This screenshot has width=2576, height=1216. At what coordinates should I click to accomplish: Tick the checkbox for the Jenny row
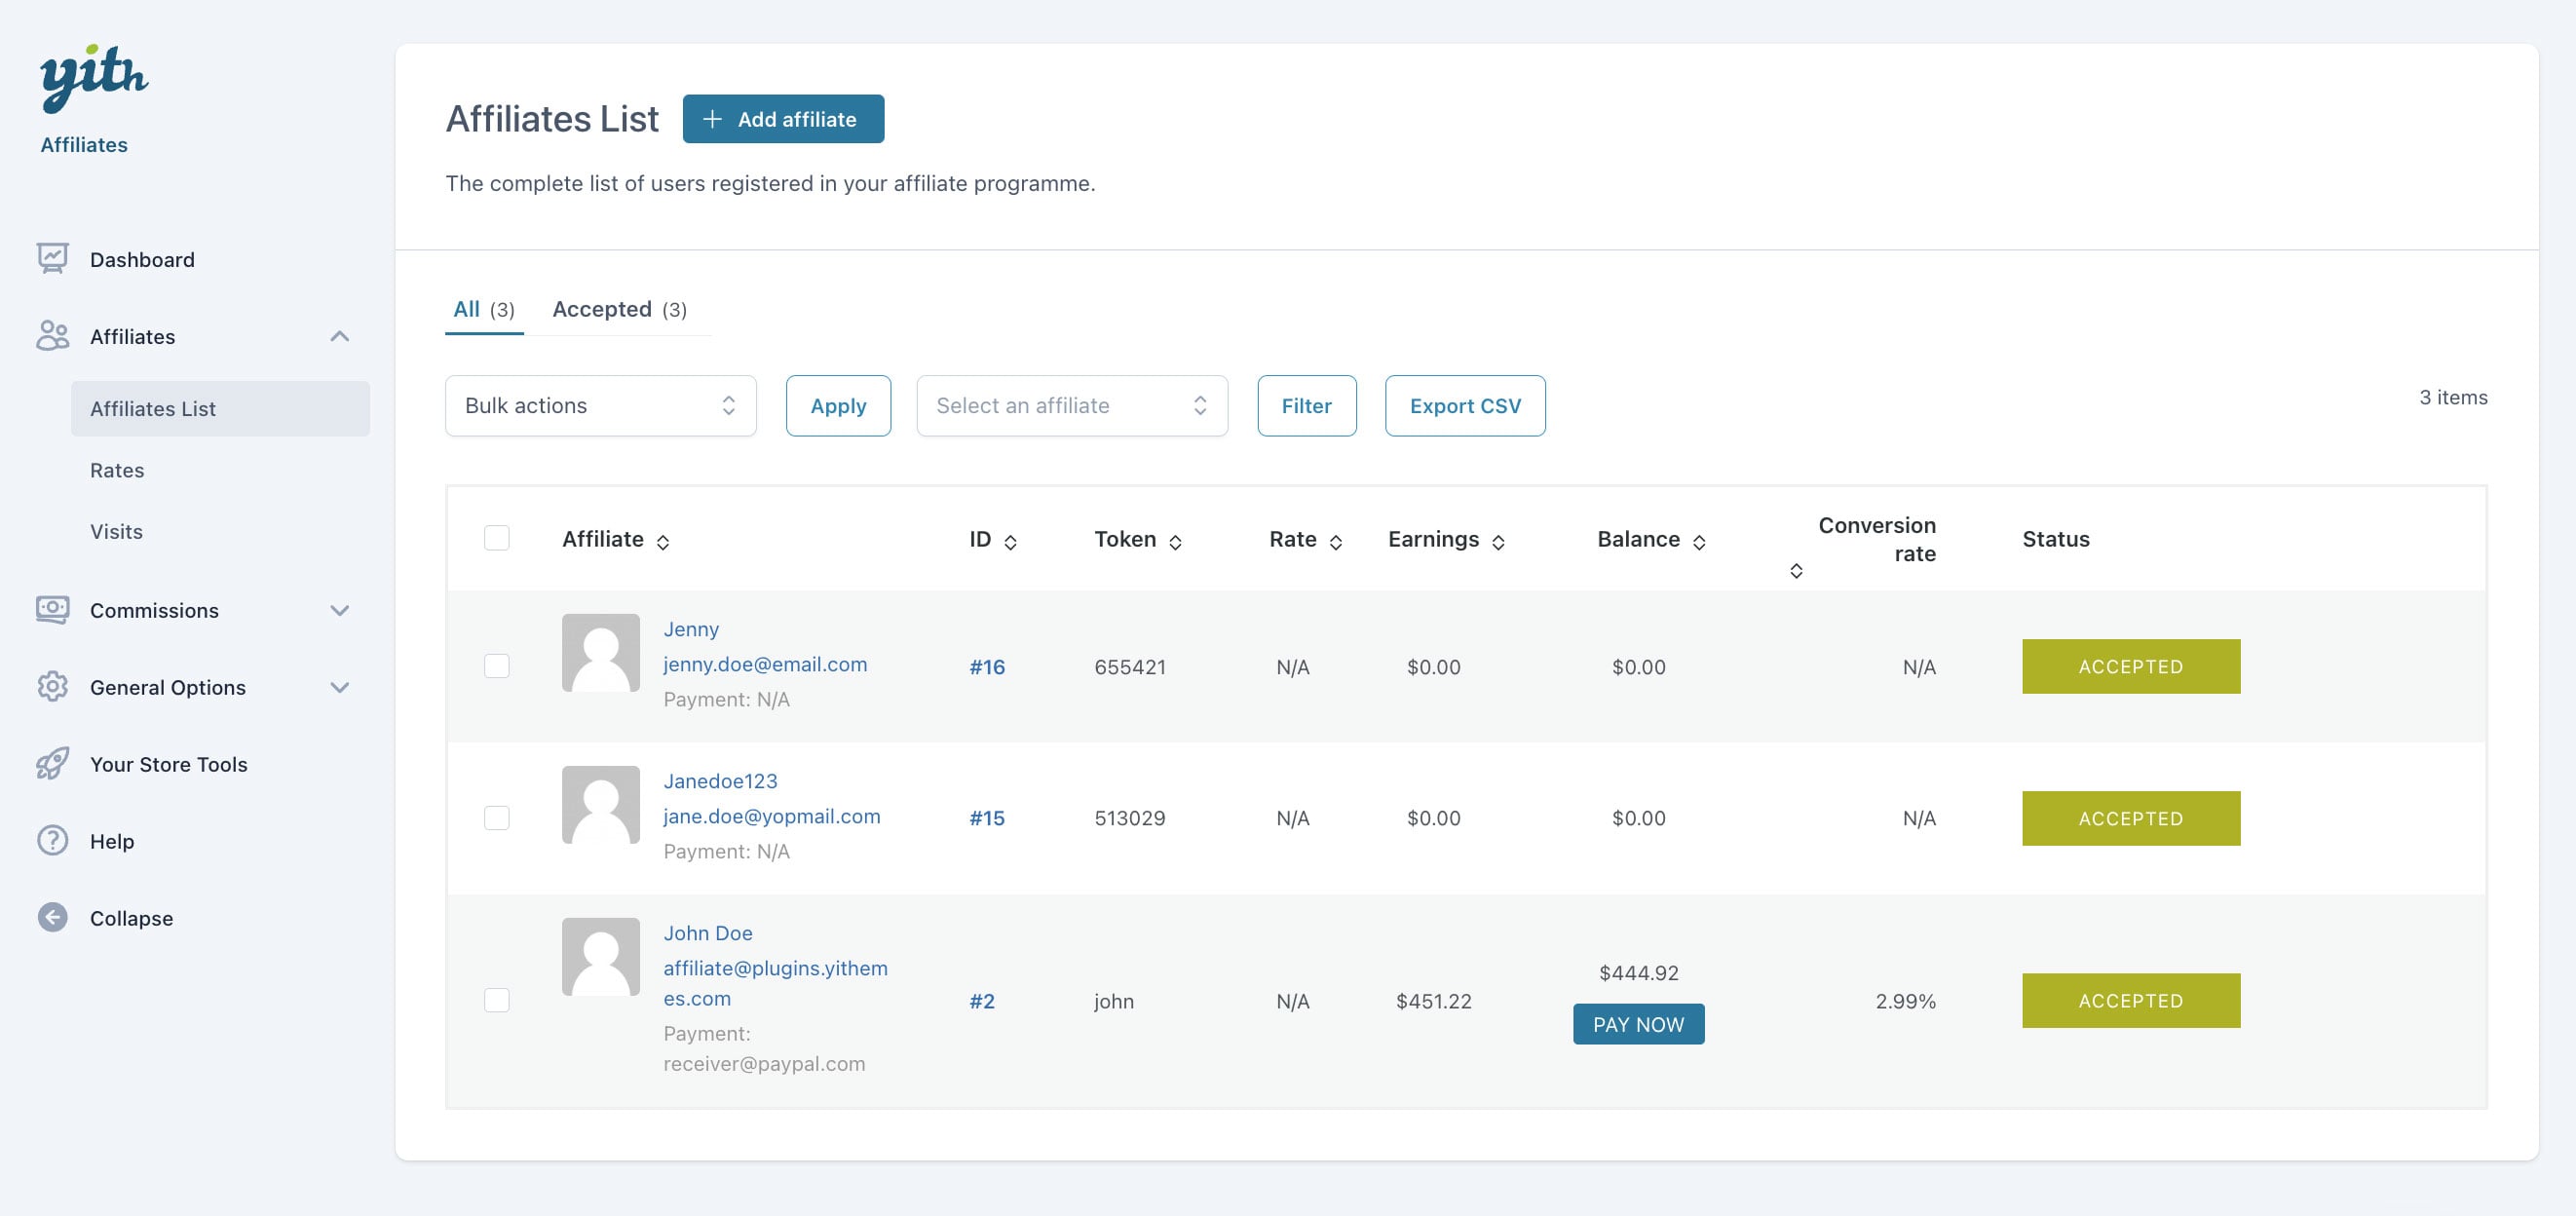pos(496,666)
